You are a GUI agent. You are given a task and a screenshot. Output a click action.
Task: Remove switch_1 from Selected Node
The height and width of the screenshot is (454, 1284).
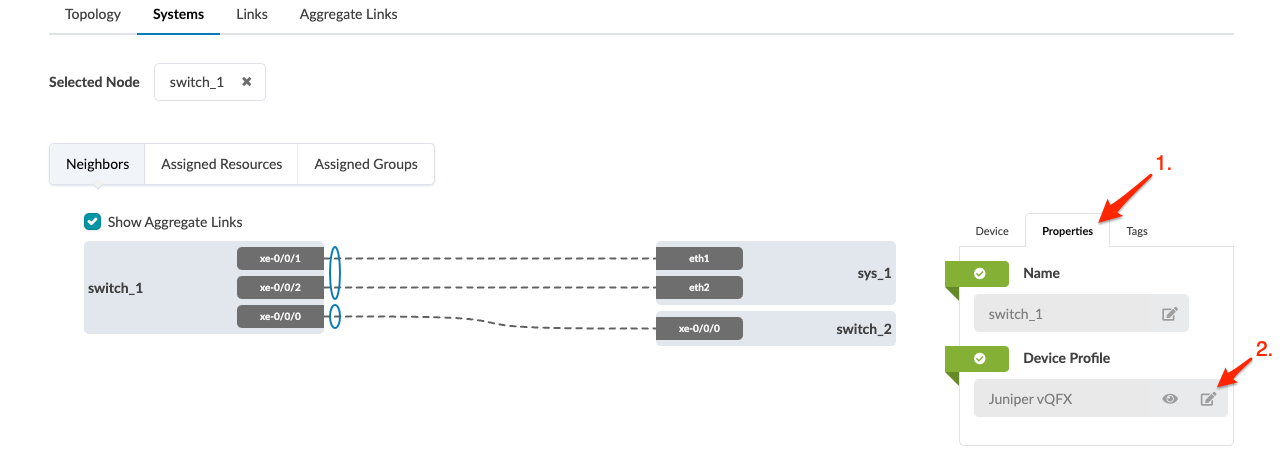246,82
